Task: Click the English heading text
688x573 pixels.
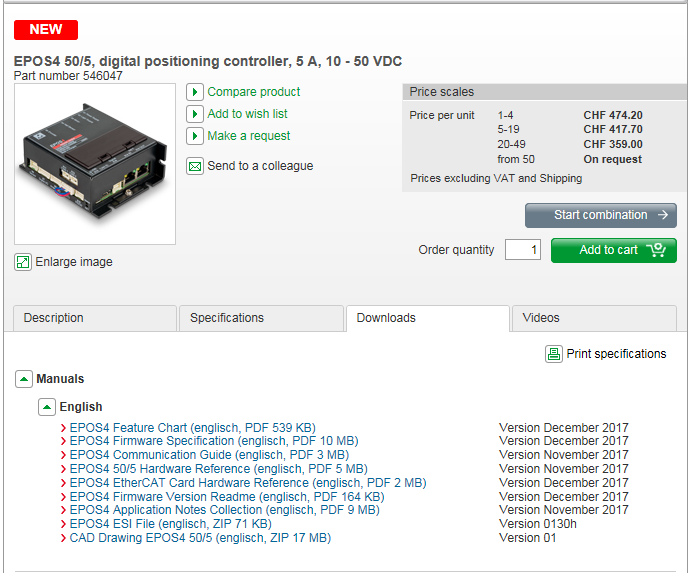Action: tap(81, 407)
